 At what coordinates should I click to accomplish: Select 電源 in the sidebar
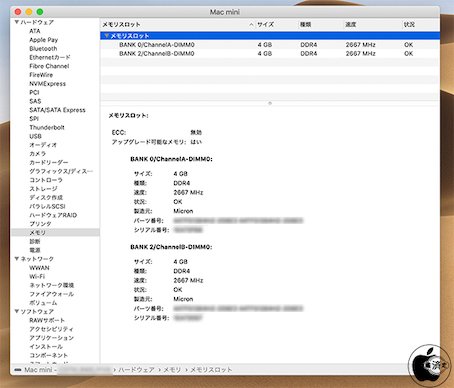[x=35, y=250]
